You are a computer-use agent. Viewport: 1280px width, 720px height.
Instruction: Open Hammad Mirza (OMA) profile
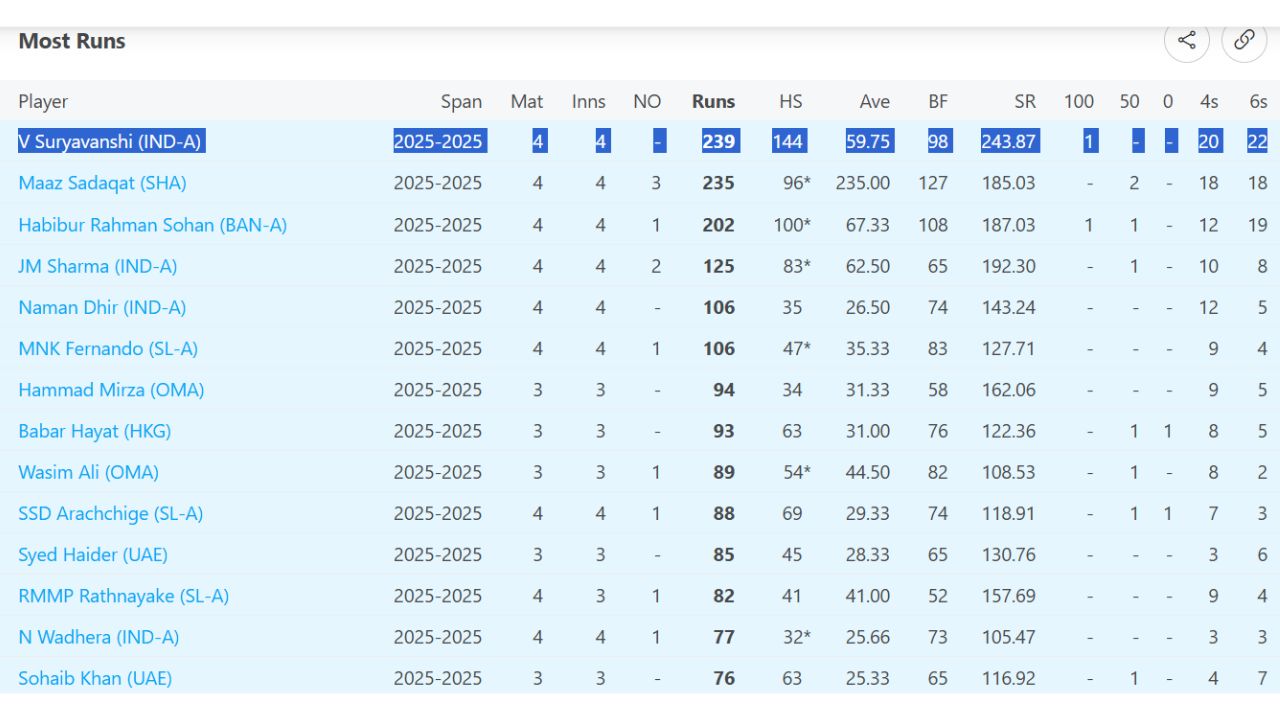point(111,390)
